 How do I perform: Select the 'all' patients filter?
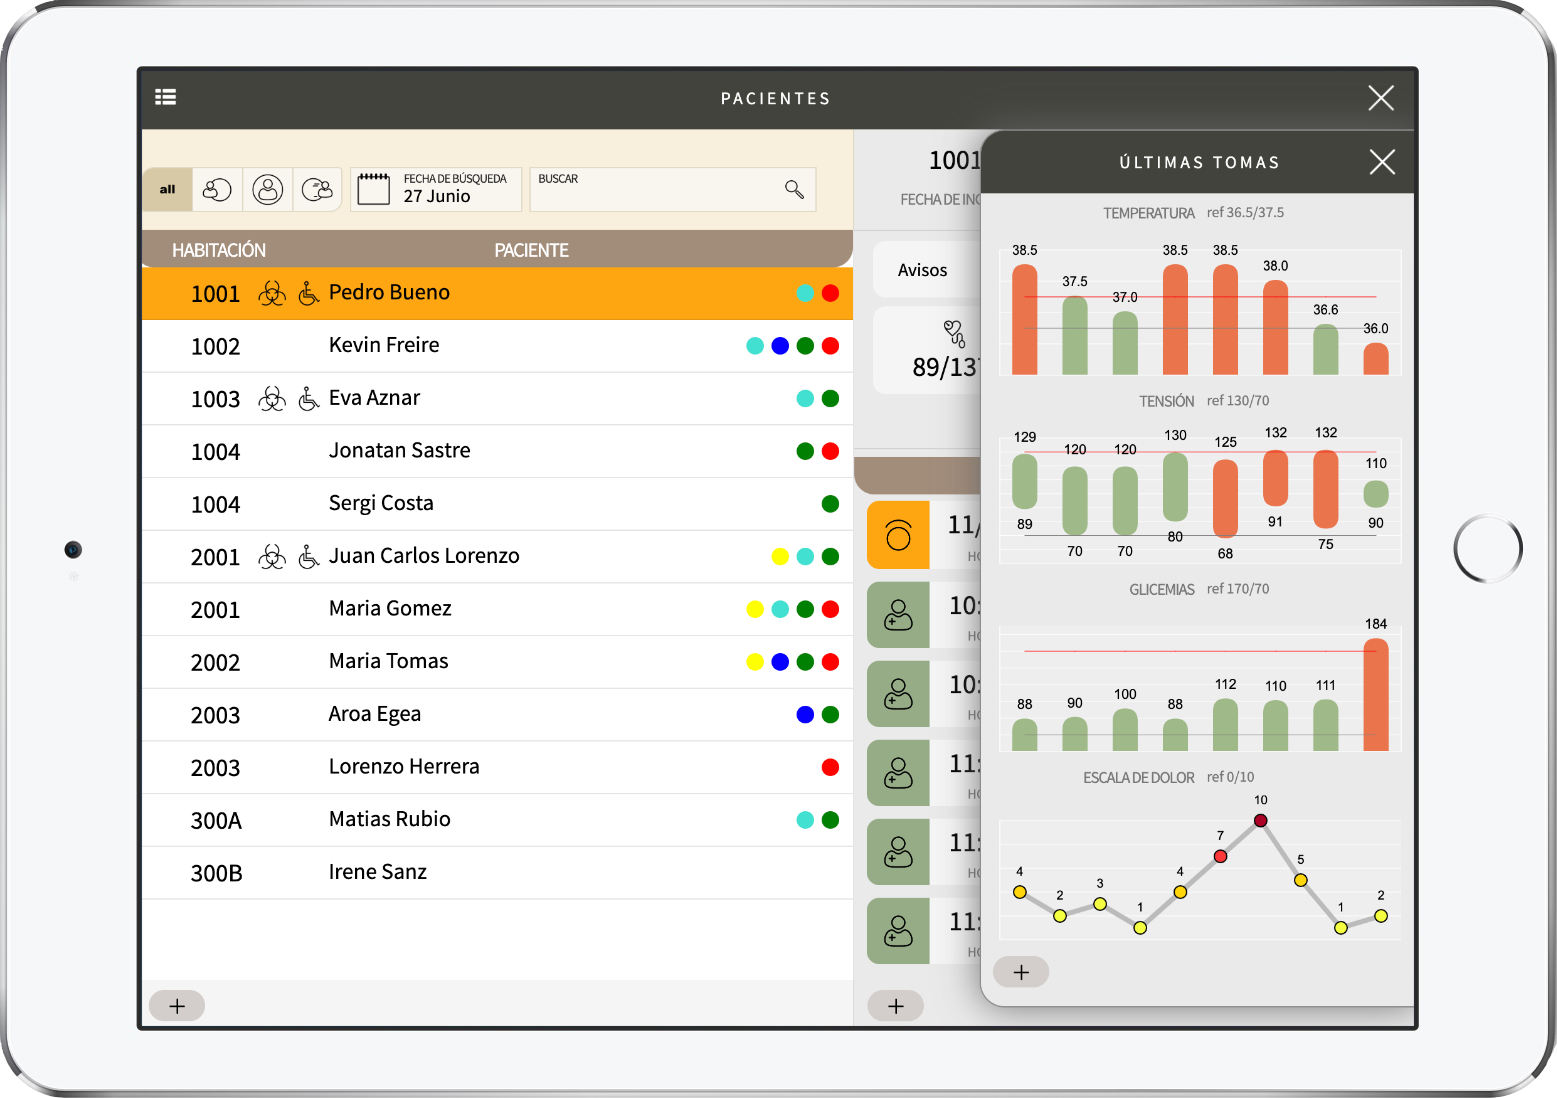[x=167, y=189]
